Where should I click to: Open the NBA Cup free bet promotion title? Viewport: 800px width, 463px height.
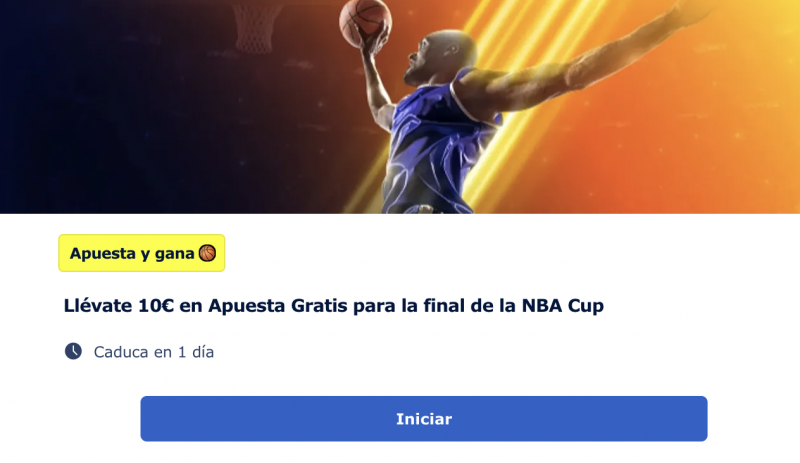(334, 306)
